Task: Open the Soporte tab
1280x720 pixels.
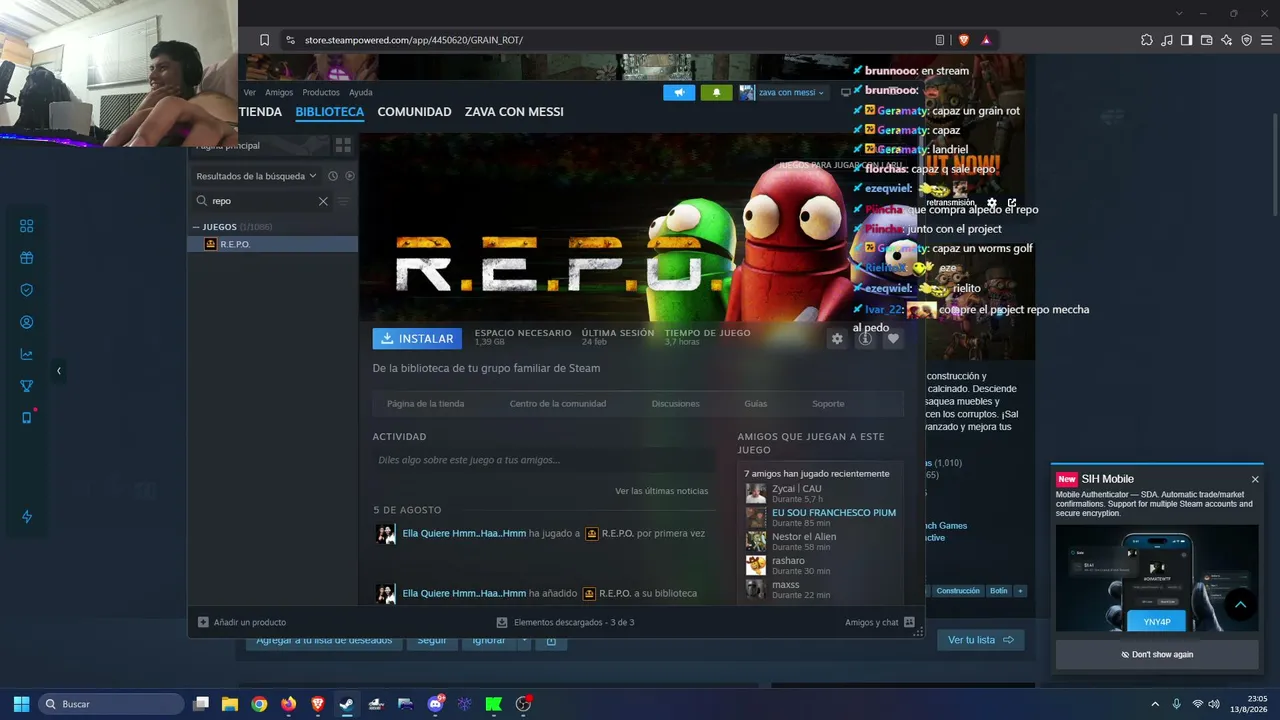Action: pyautogui.click(x=828, y=404)
